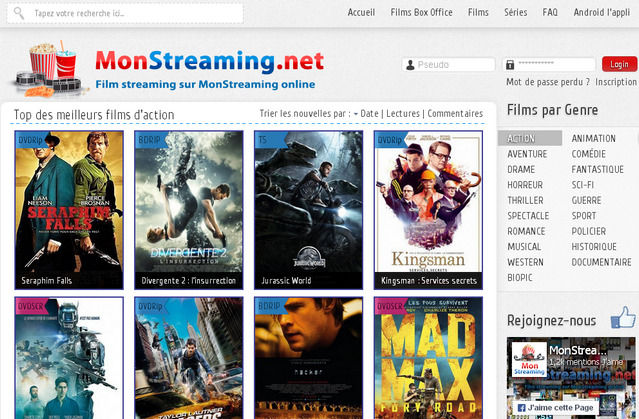The height and width of the screenshot is (419, 639).
Task: Open Divergente 2 : l'insurrection poster
Action: point(189,210)
